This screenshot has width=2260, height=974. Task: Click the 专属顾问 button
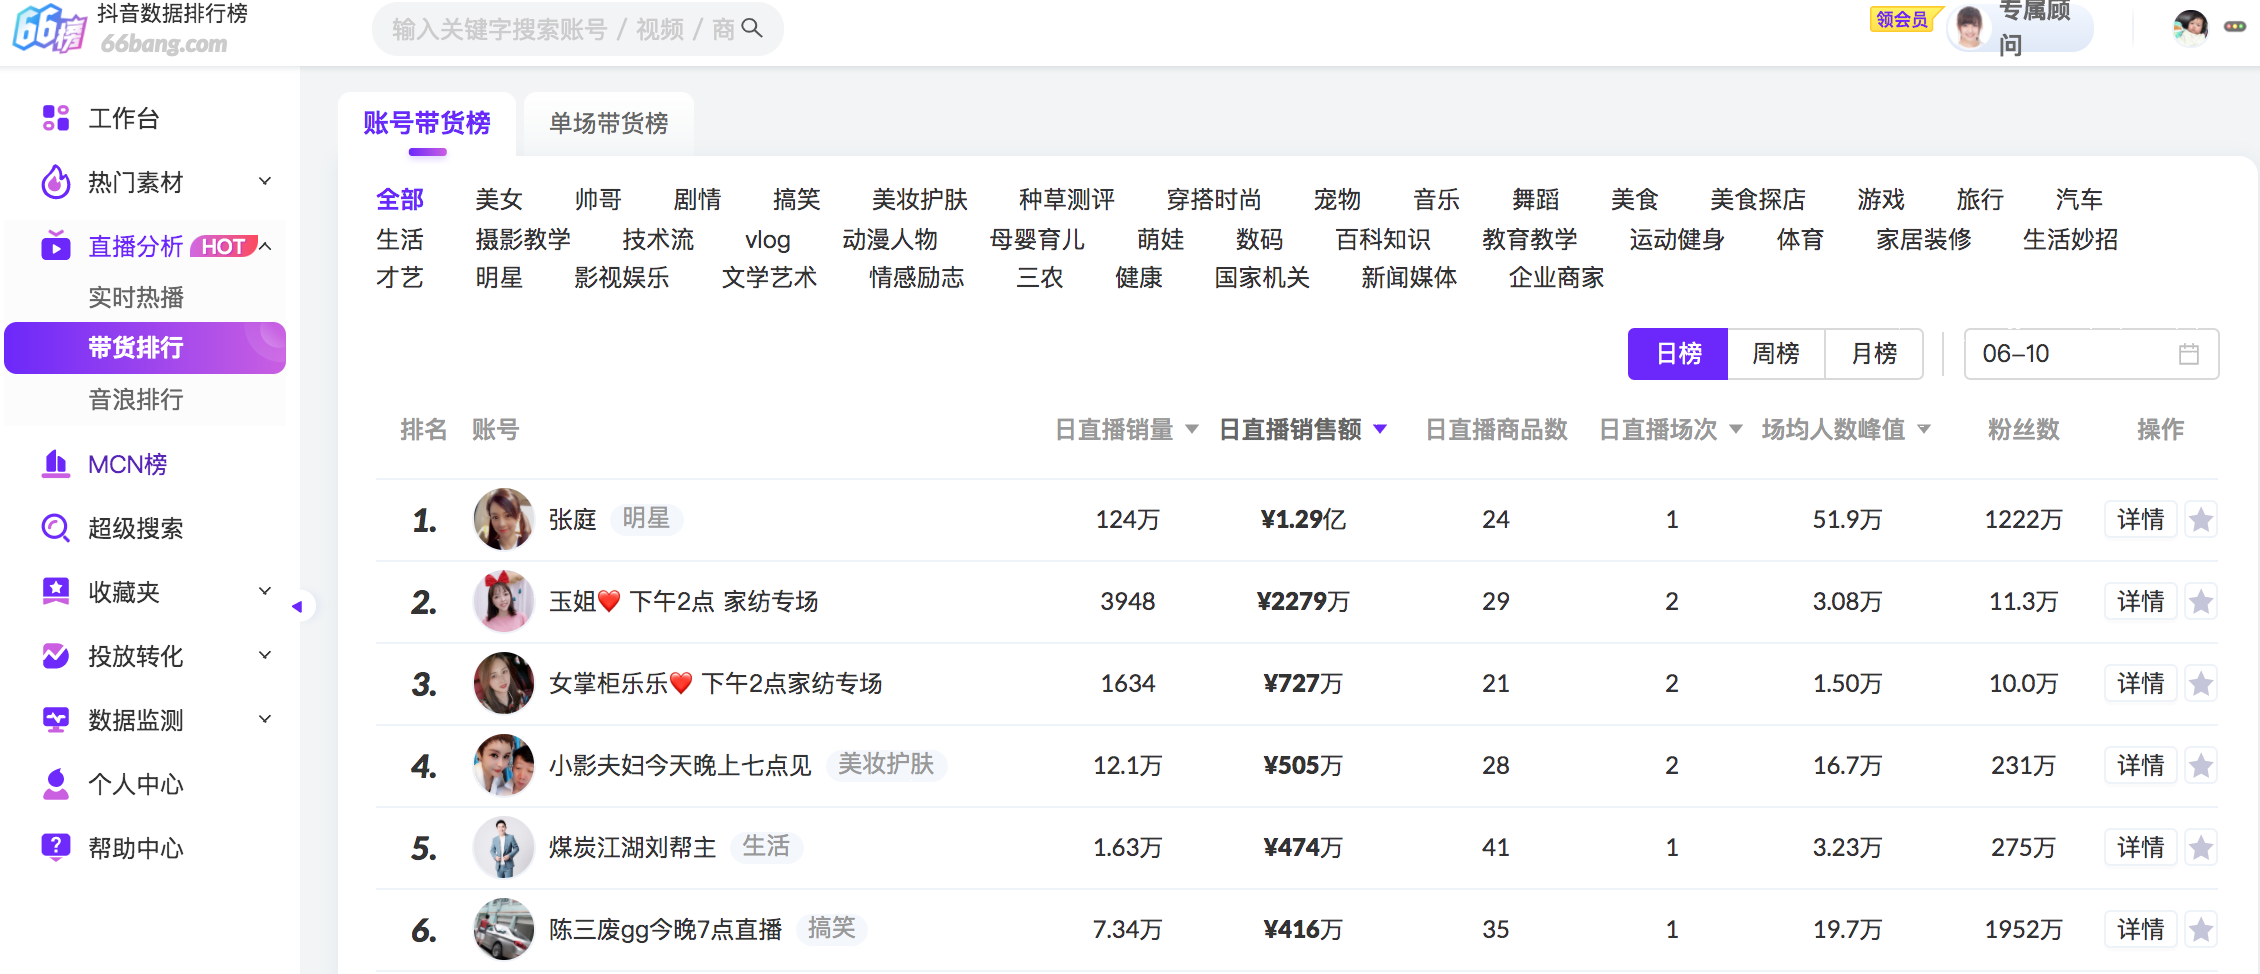coord(2021,27)
